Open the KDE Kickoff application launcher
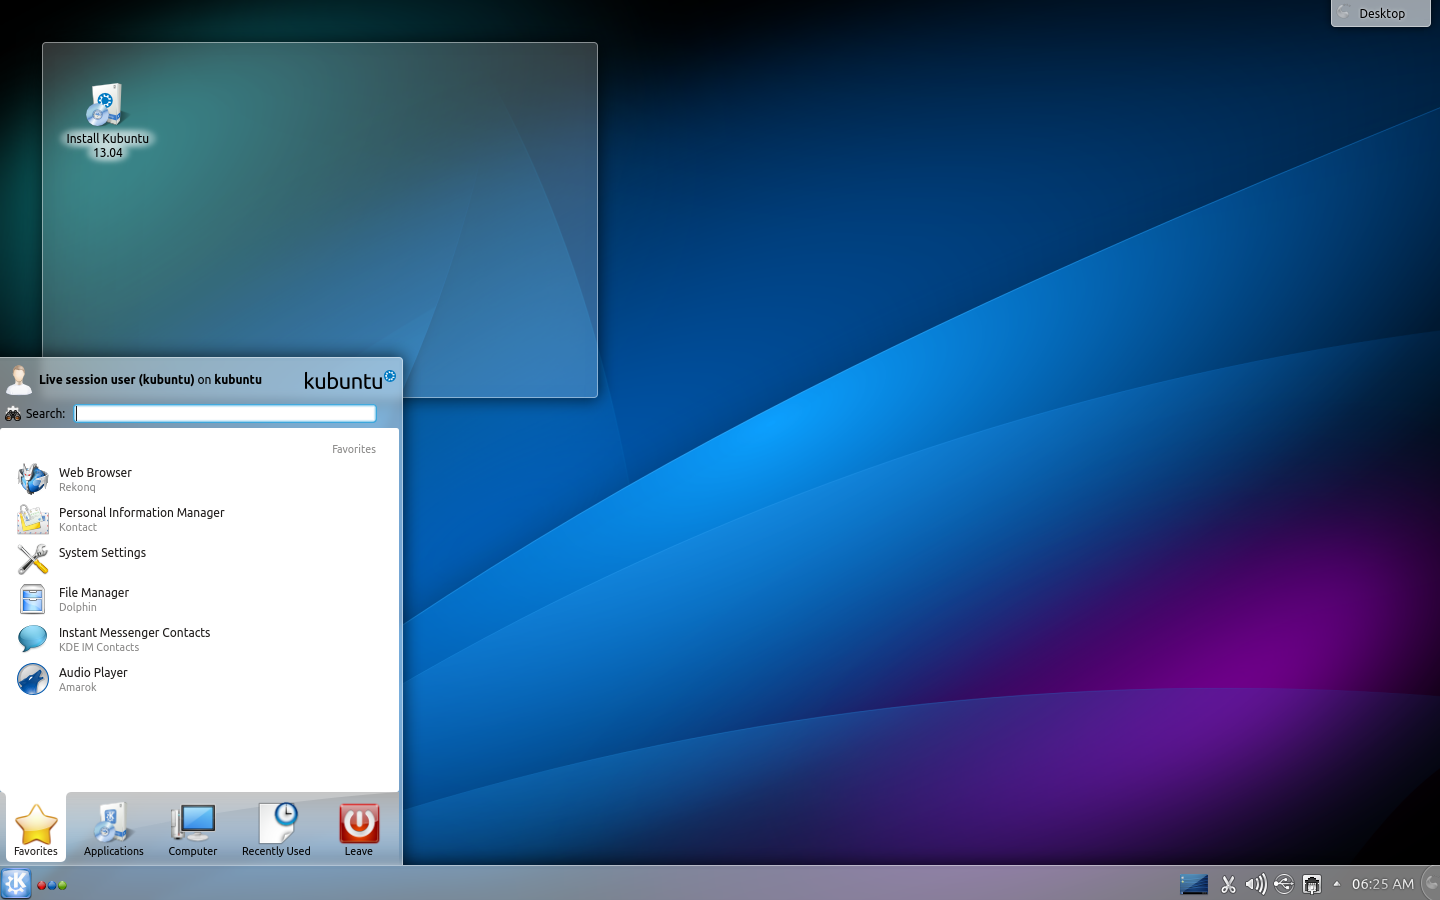1440x900 pixels. tap(15, 883)
